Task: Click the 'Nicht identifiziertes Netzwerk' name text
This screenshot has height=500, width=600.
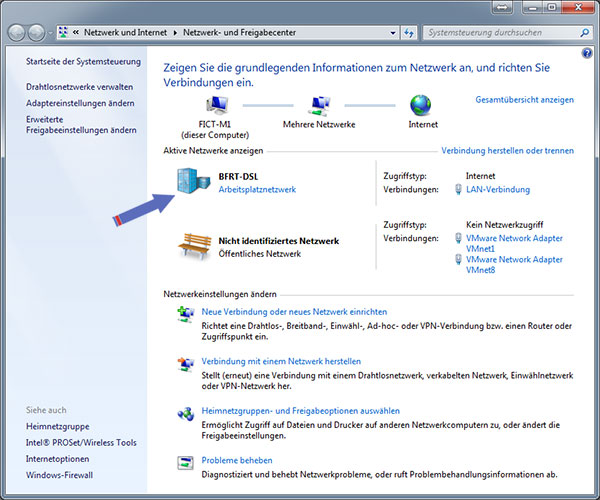Action: pos(279,241)
